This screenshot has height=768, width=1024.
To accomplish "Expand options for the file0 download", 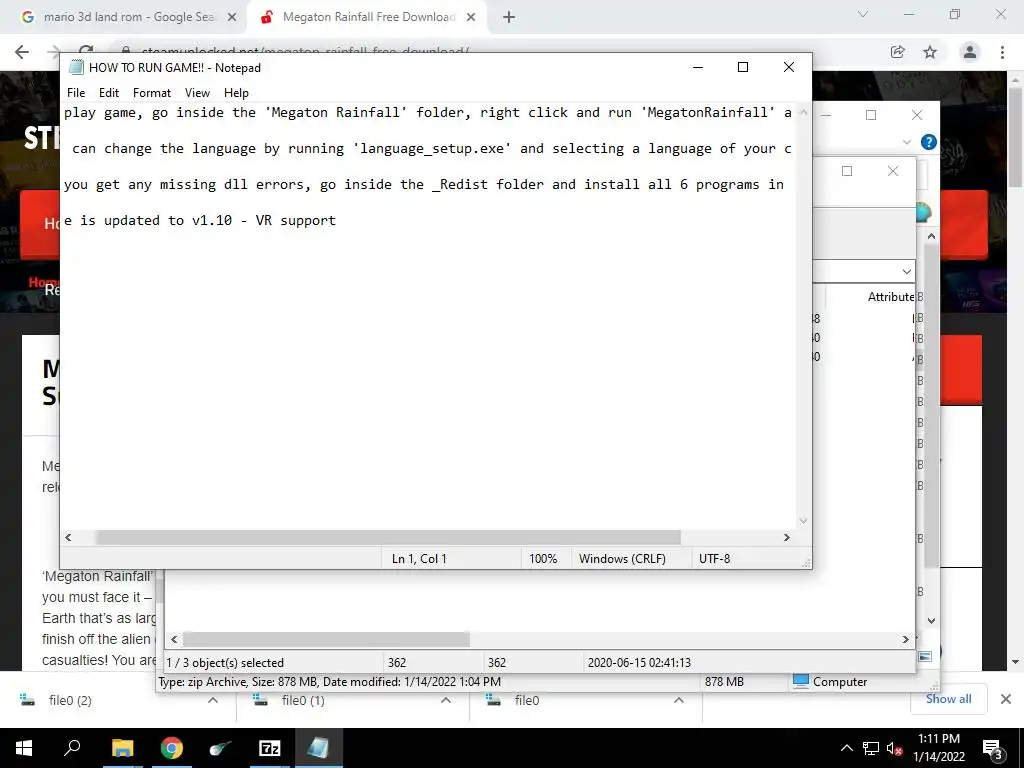I will (x=679, y=700).
